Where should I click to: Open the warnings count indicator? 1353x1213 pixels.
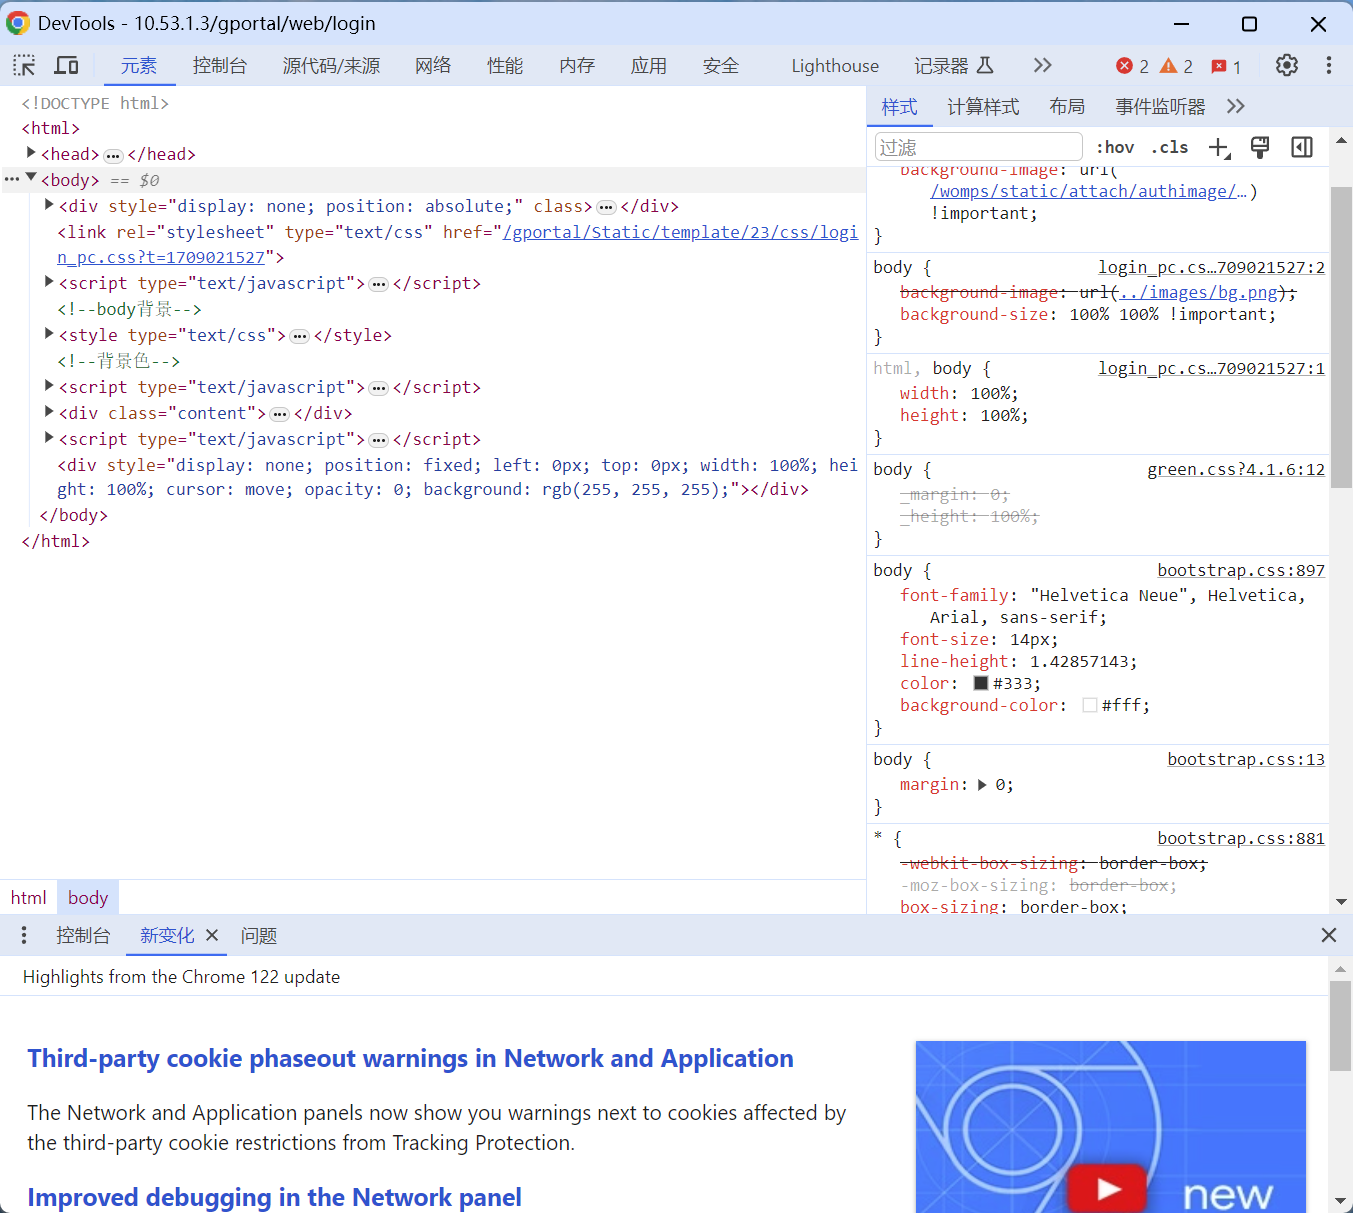point(1176,66)
